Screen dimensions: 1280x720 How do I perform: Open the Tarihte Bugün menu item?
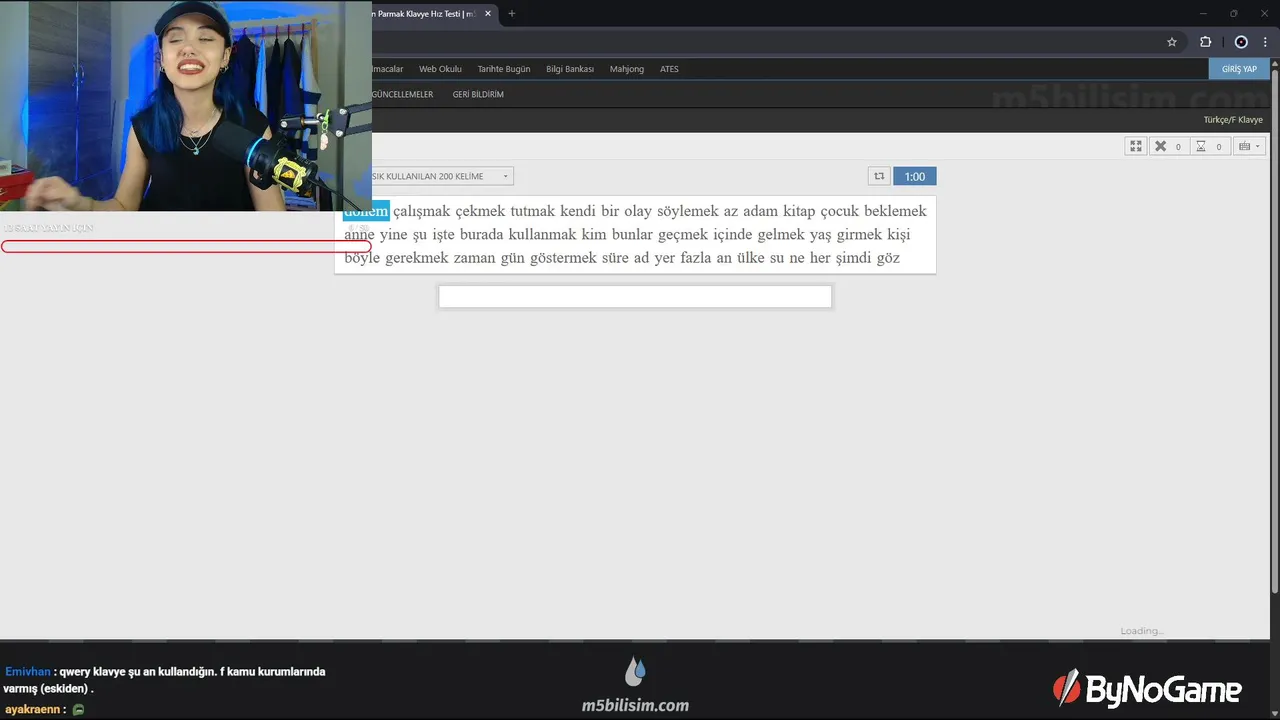504,69
